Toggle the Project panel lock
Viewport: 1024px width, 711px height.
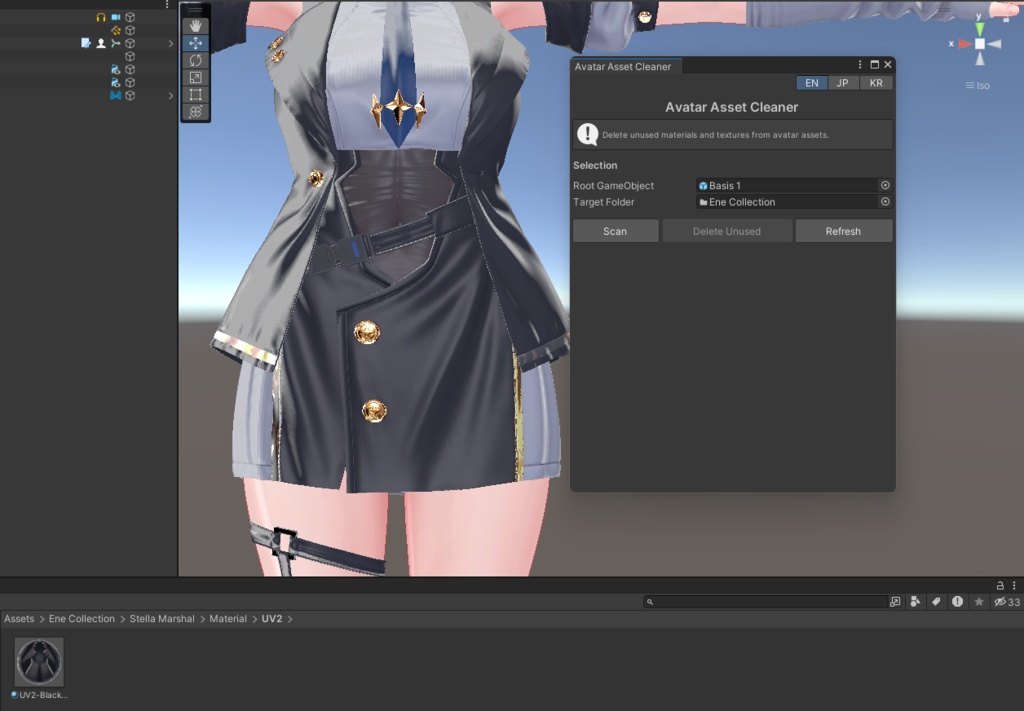click(x=1000, y=585)
